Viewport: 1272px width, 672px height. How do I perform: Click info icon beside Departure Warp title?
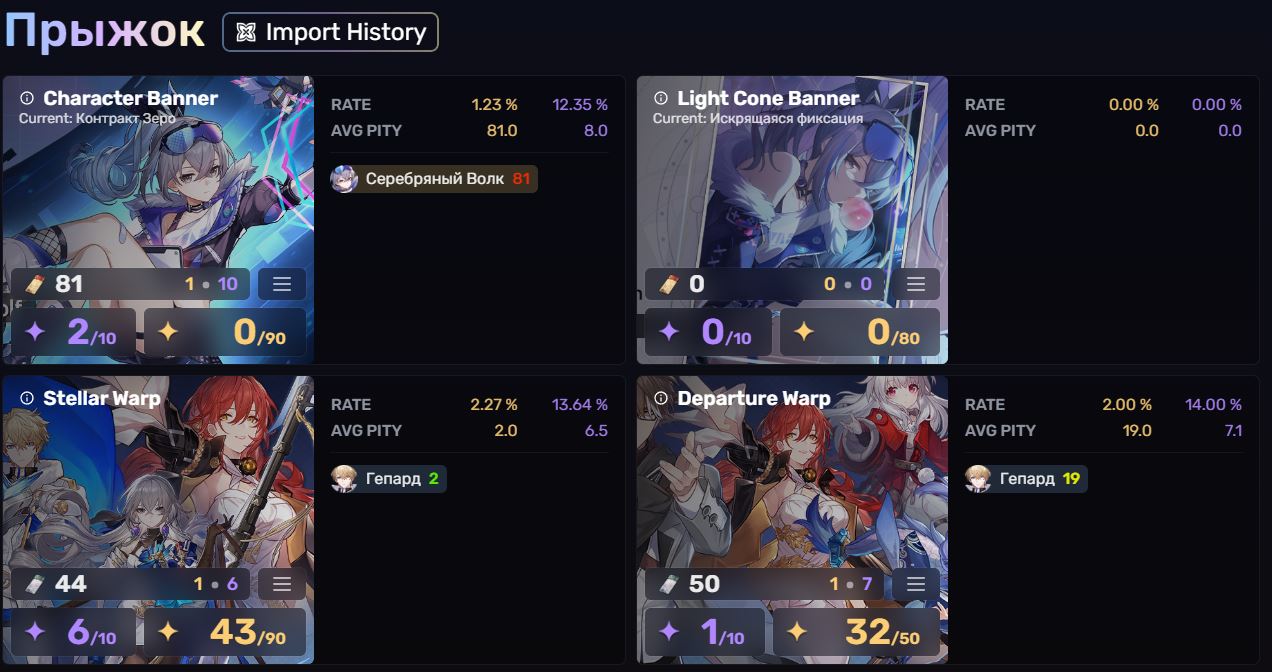click(661, 398)
